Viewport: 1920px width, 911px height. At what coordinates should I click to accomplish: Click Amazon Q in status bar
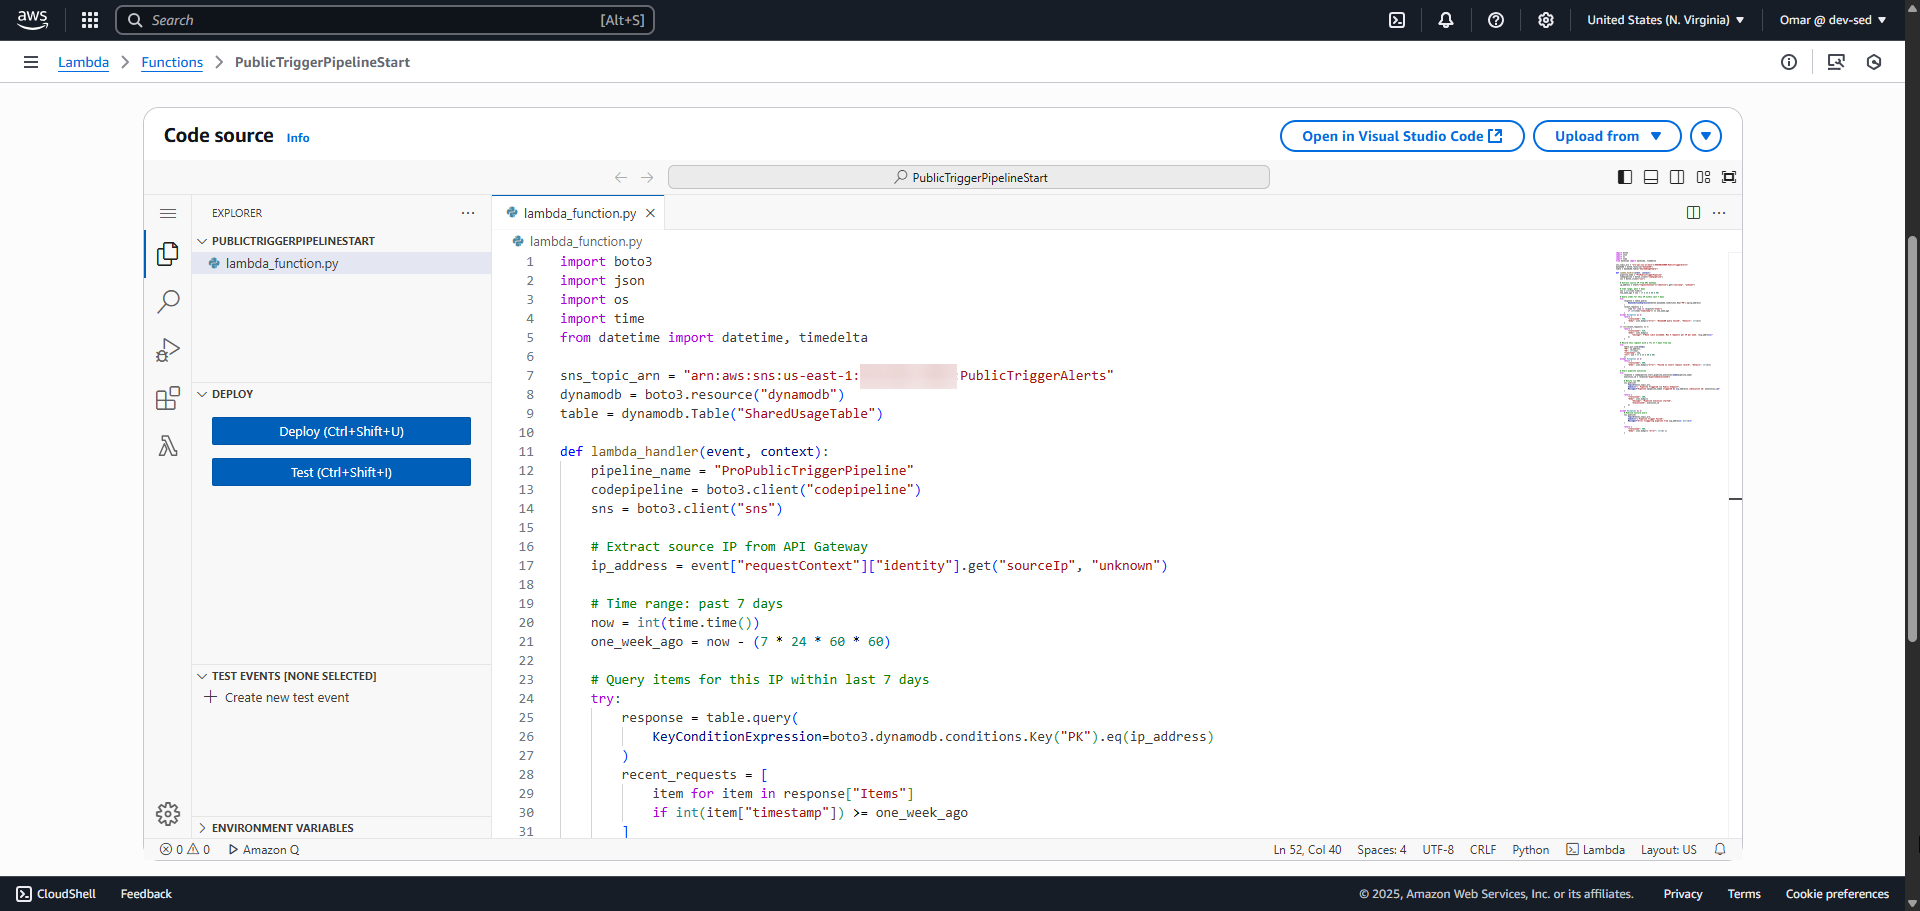tap(264, 850)
